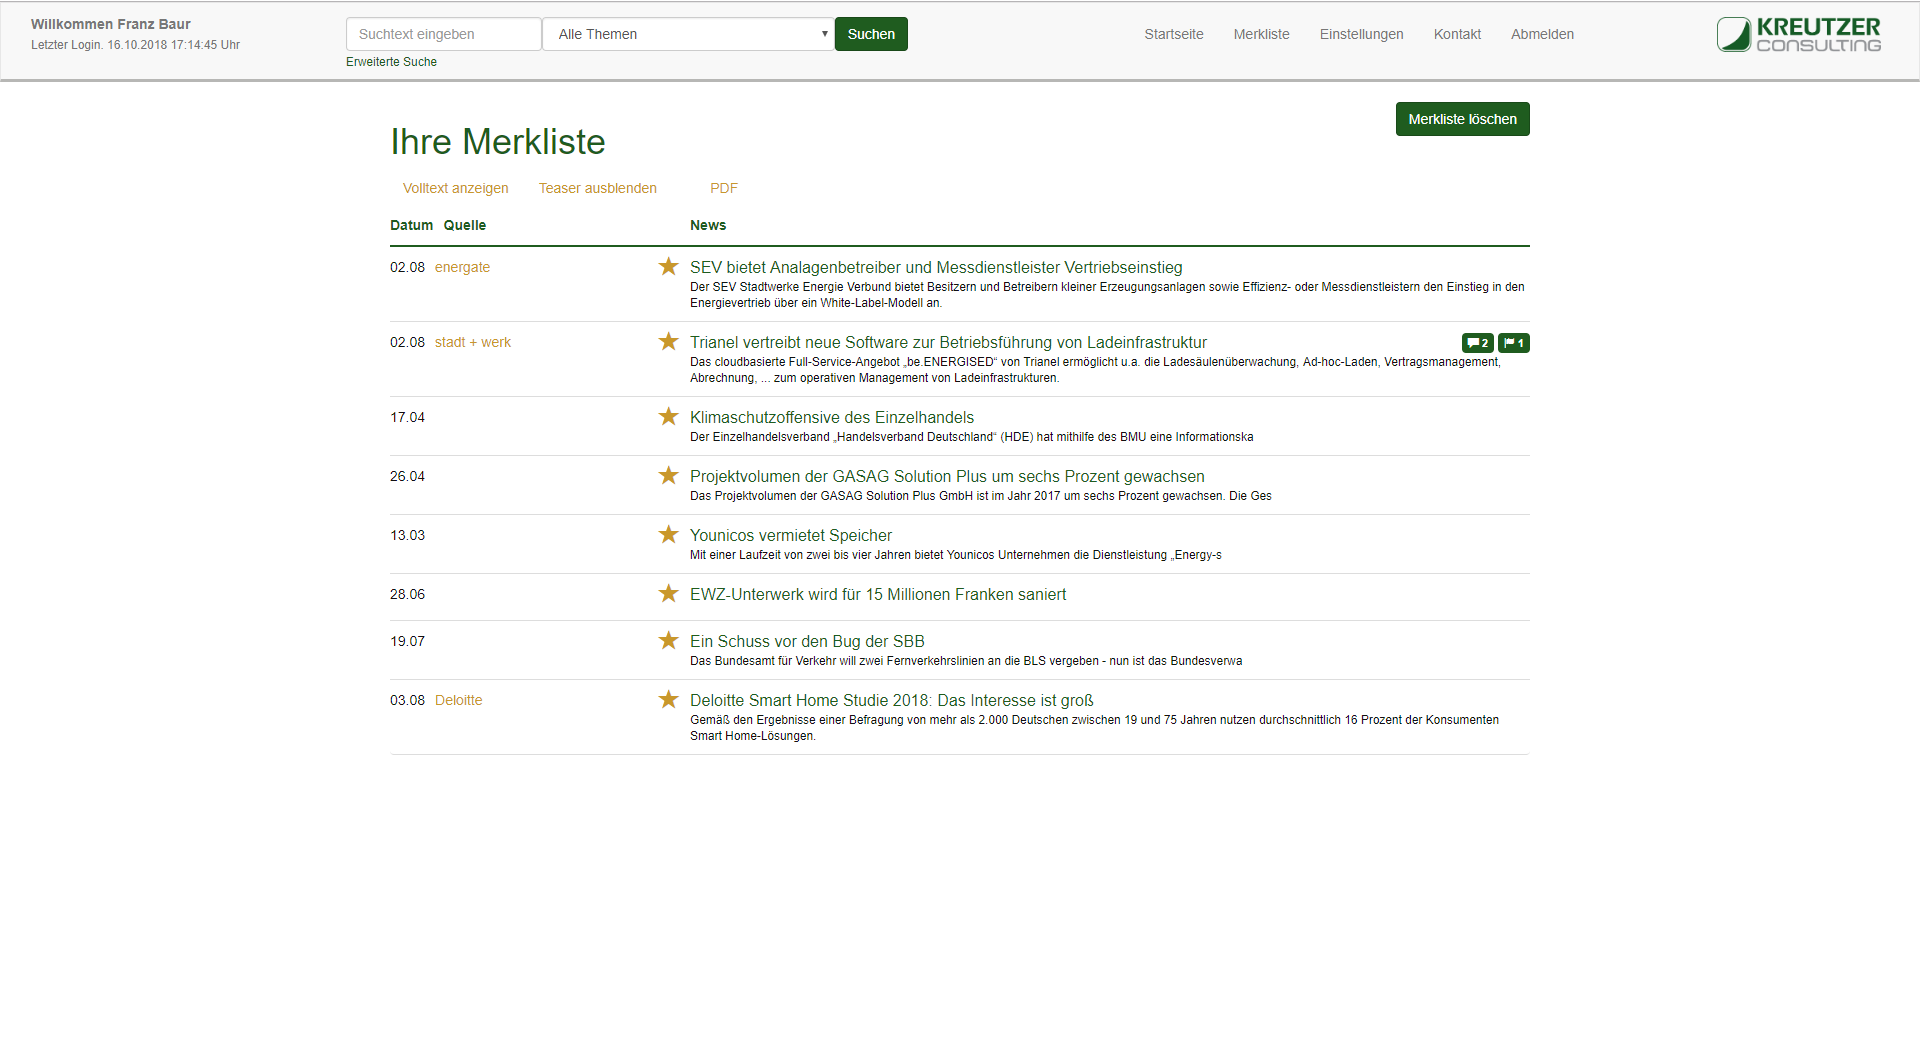Expand Erweiterte Suche options
Screen dimensions: 1920x1040
[391, 62]
